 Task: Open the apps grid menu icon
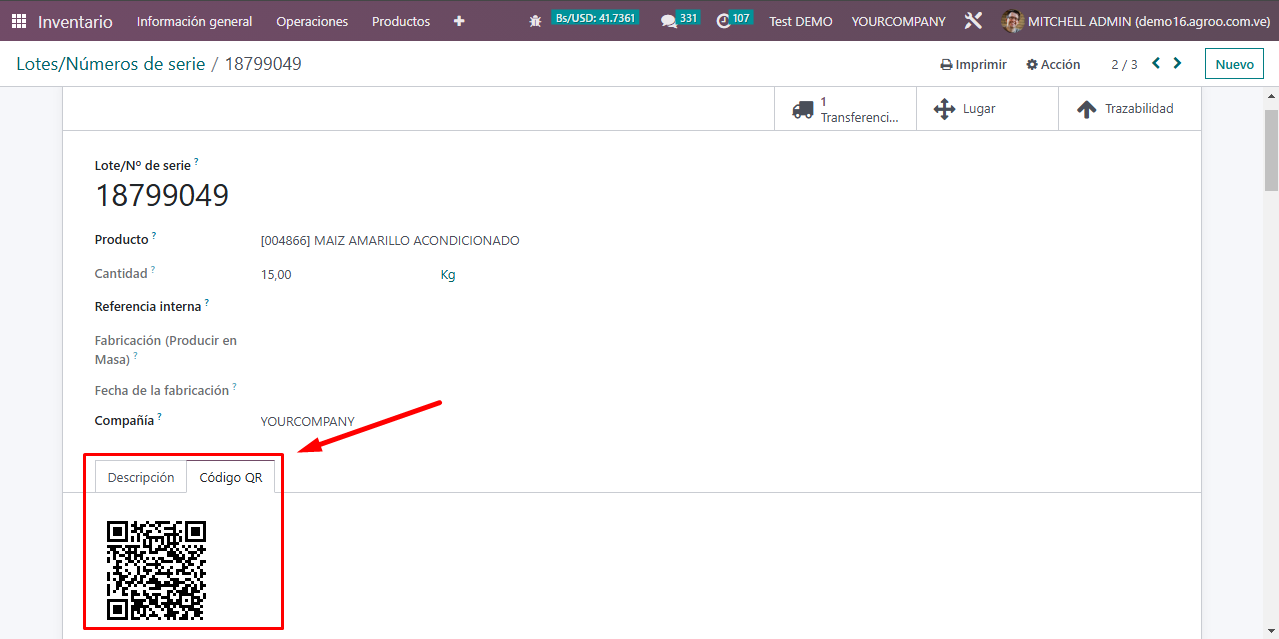pos(19,21)
